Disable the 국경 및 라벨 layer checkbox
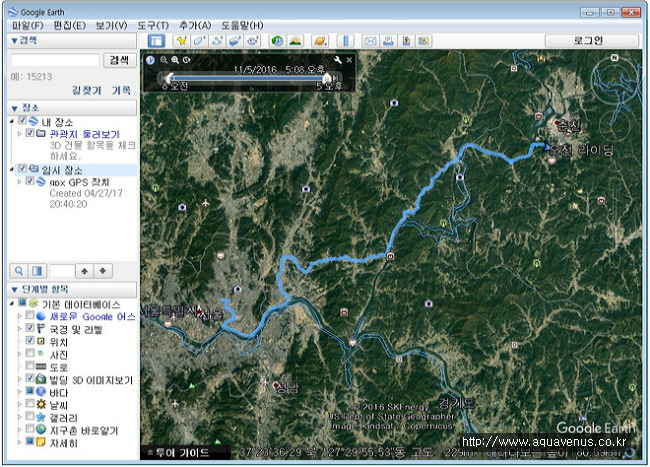The width and height of the screenshot is (650, 467). coord(30,328)
